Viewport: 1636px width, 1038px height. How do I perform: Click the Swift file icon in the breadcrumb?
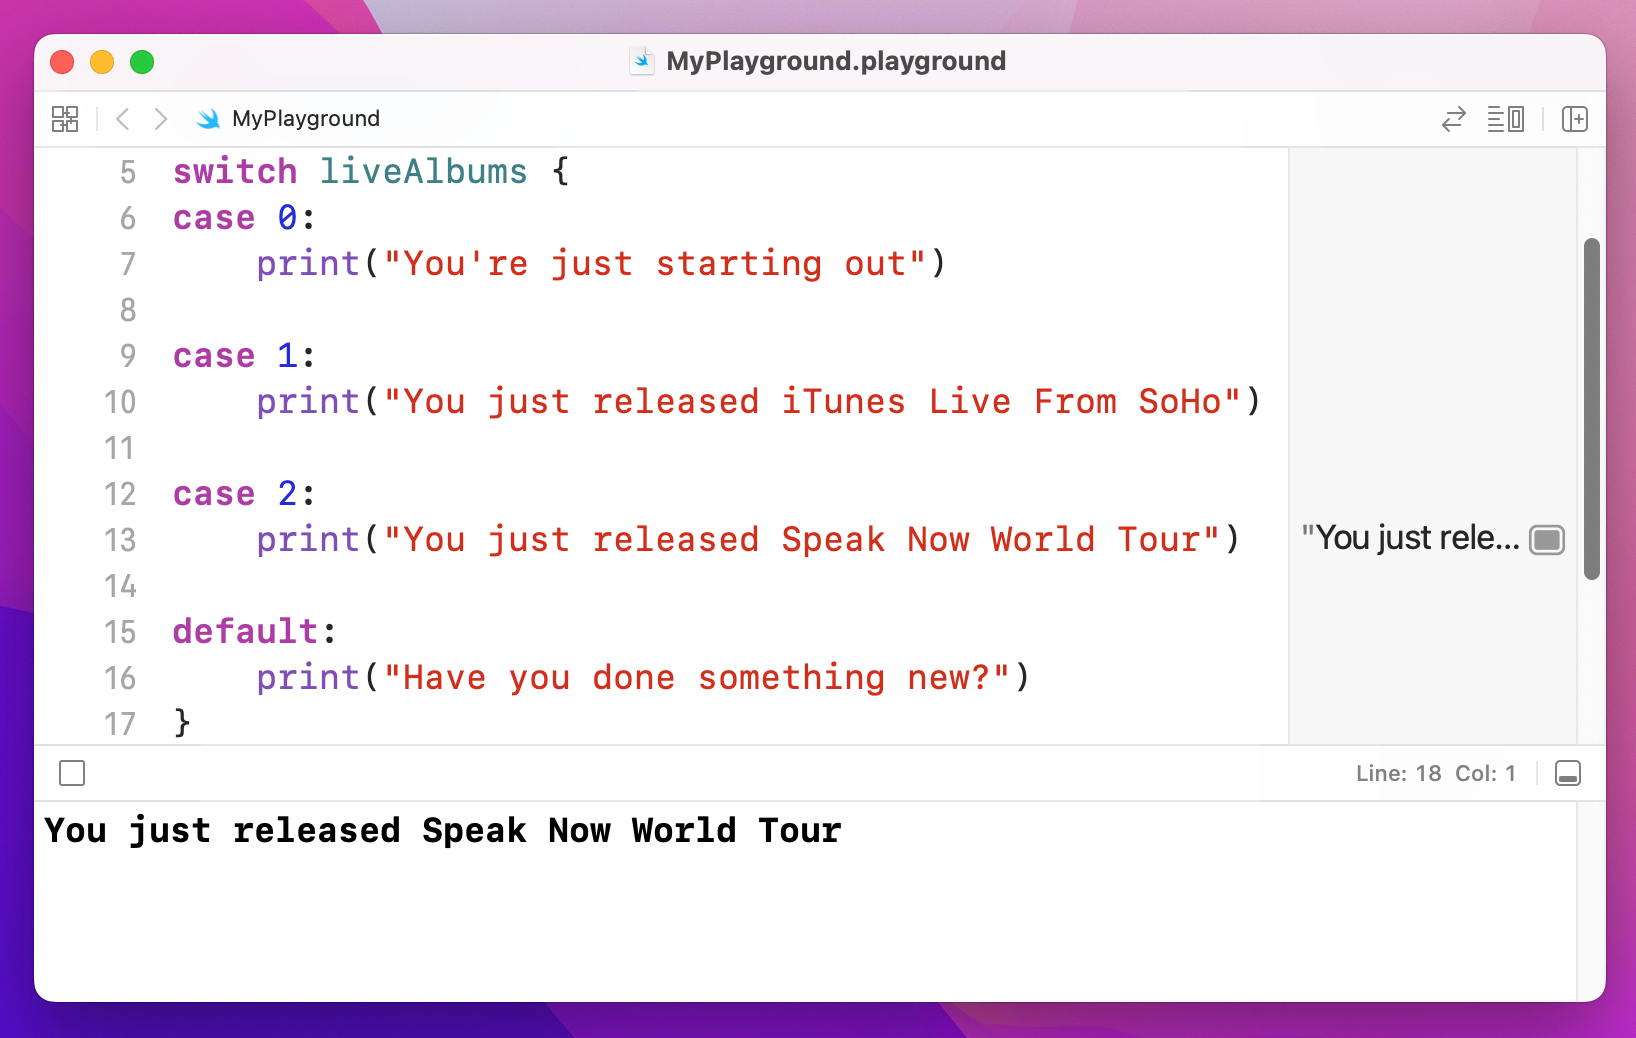coord(208,119)
